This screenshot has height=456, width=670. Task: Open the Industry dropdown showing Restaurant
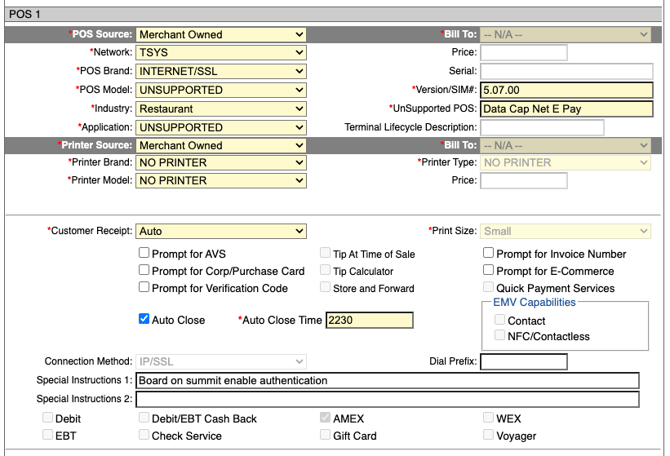221,108
